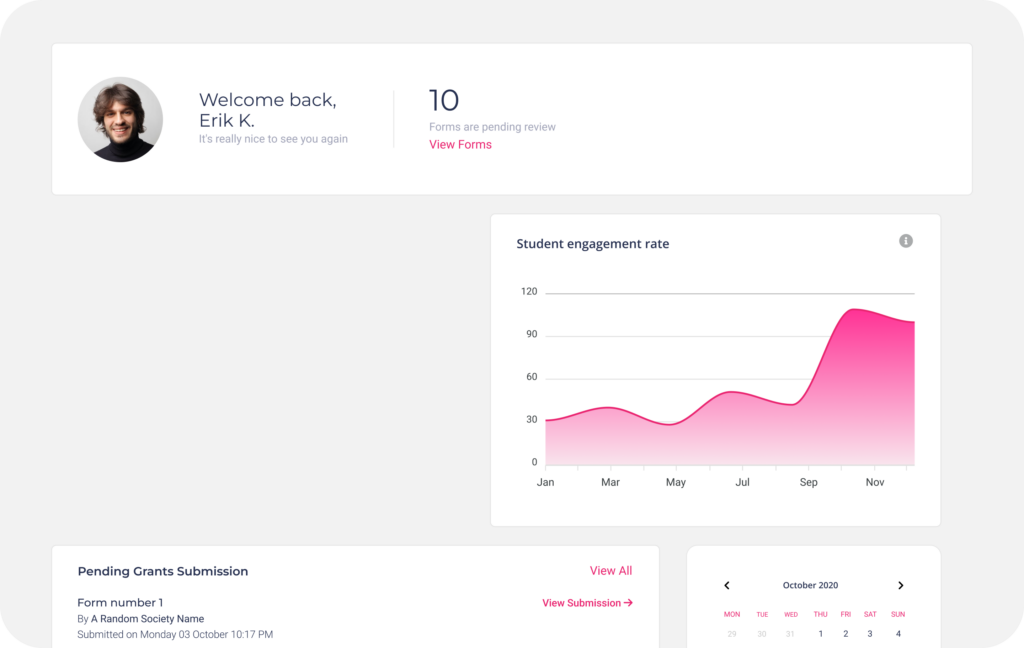Open the October 2020 month selector
This screenshot has height=648, width=1024.
[x=810, y=585]
